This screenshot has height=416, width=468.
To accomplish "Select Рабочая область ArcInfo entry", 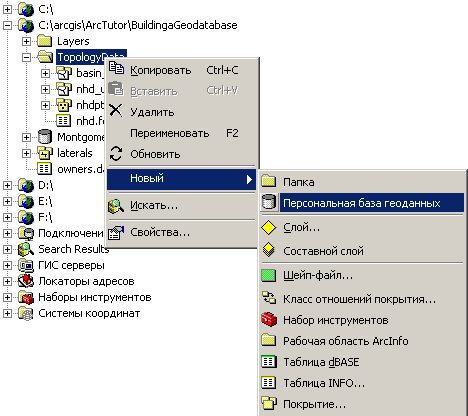I will [362, 341].
